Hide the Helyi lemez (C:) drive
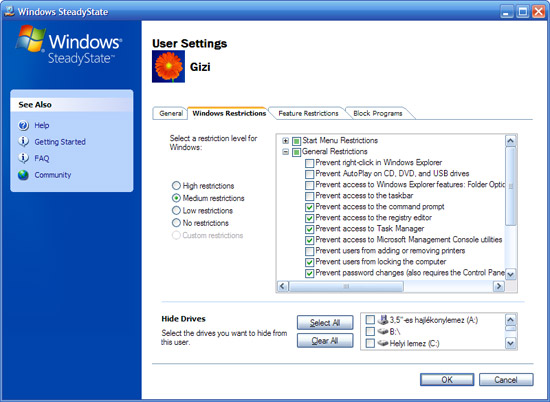 coord(370,343)
